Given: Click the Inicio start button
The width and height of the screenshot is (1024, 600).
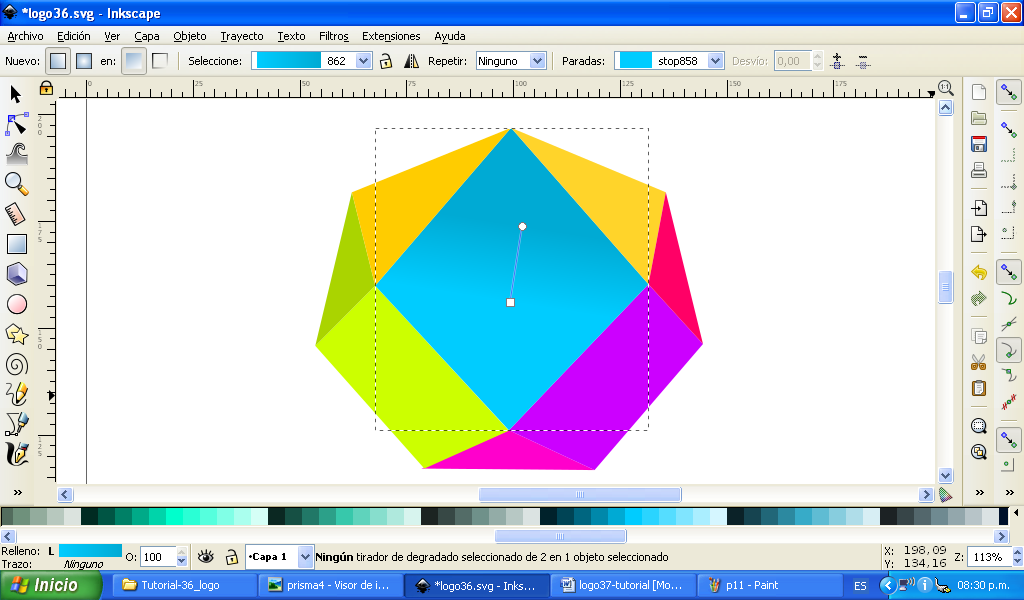Looking at the screenshot, I should (50, 585).
